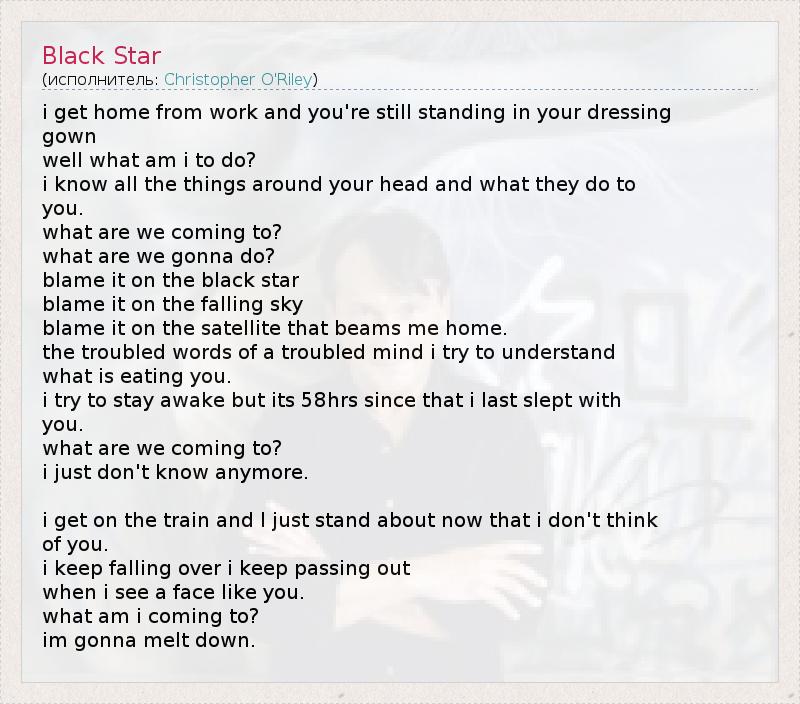Click the line 'what is eating you.'
Screen dimensions: 800x704
pyautogui.click(x=137, y=376)
